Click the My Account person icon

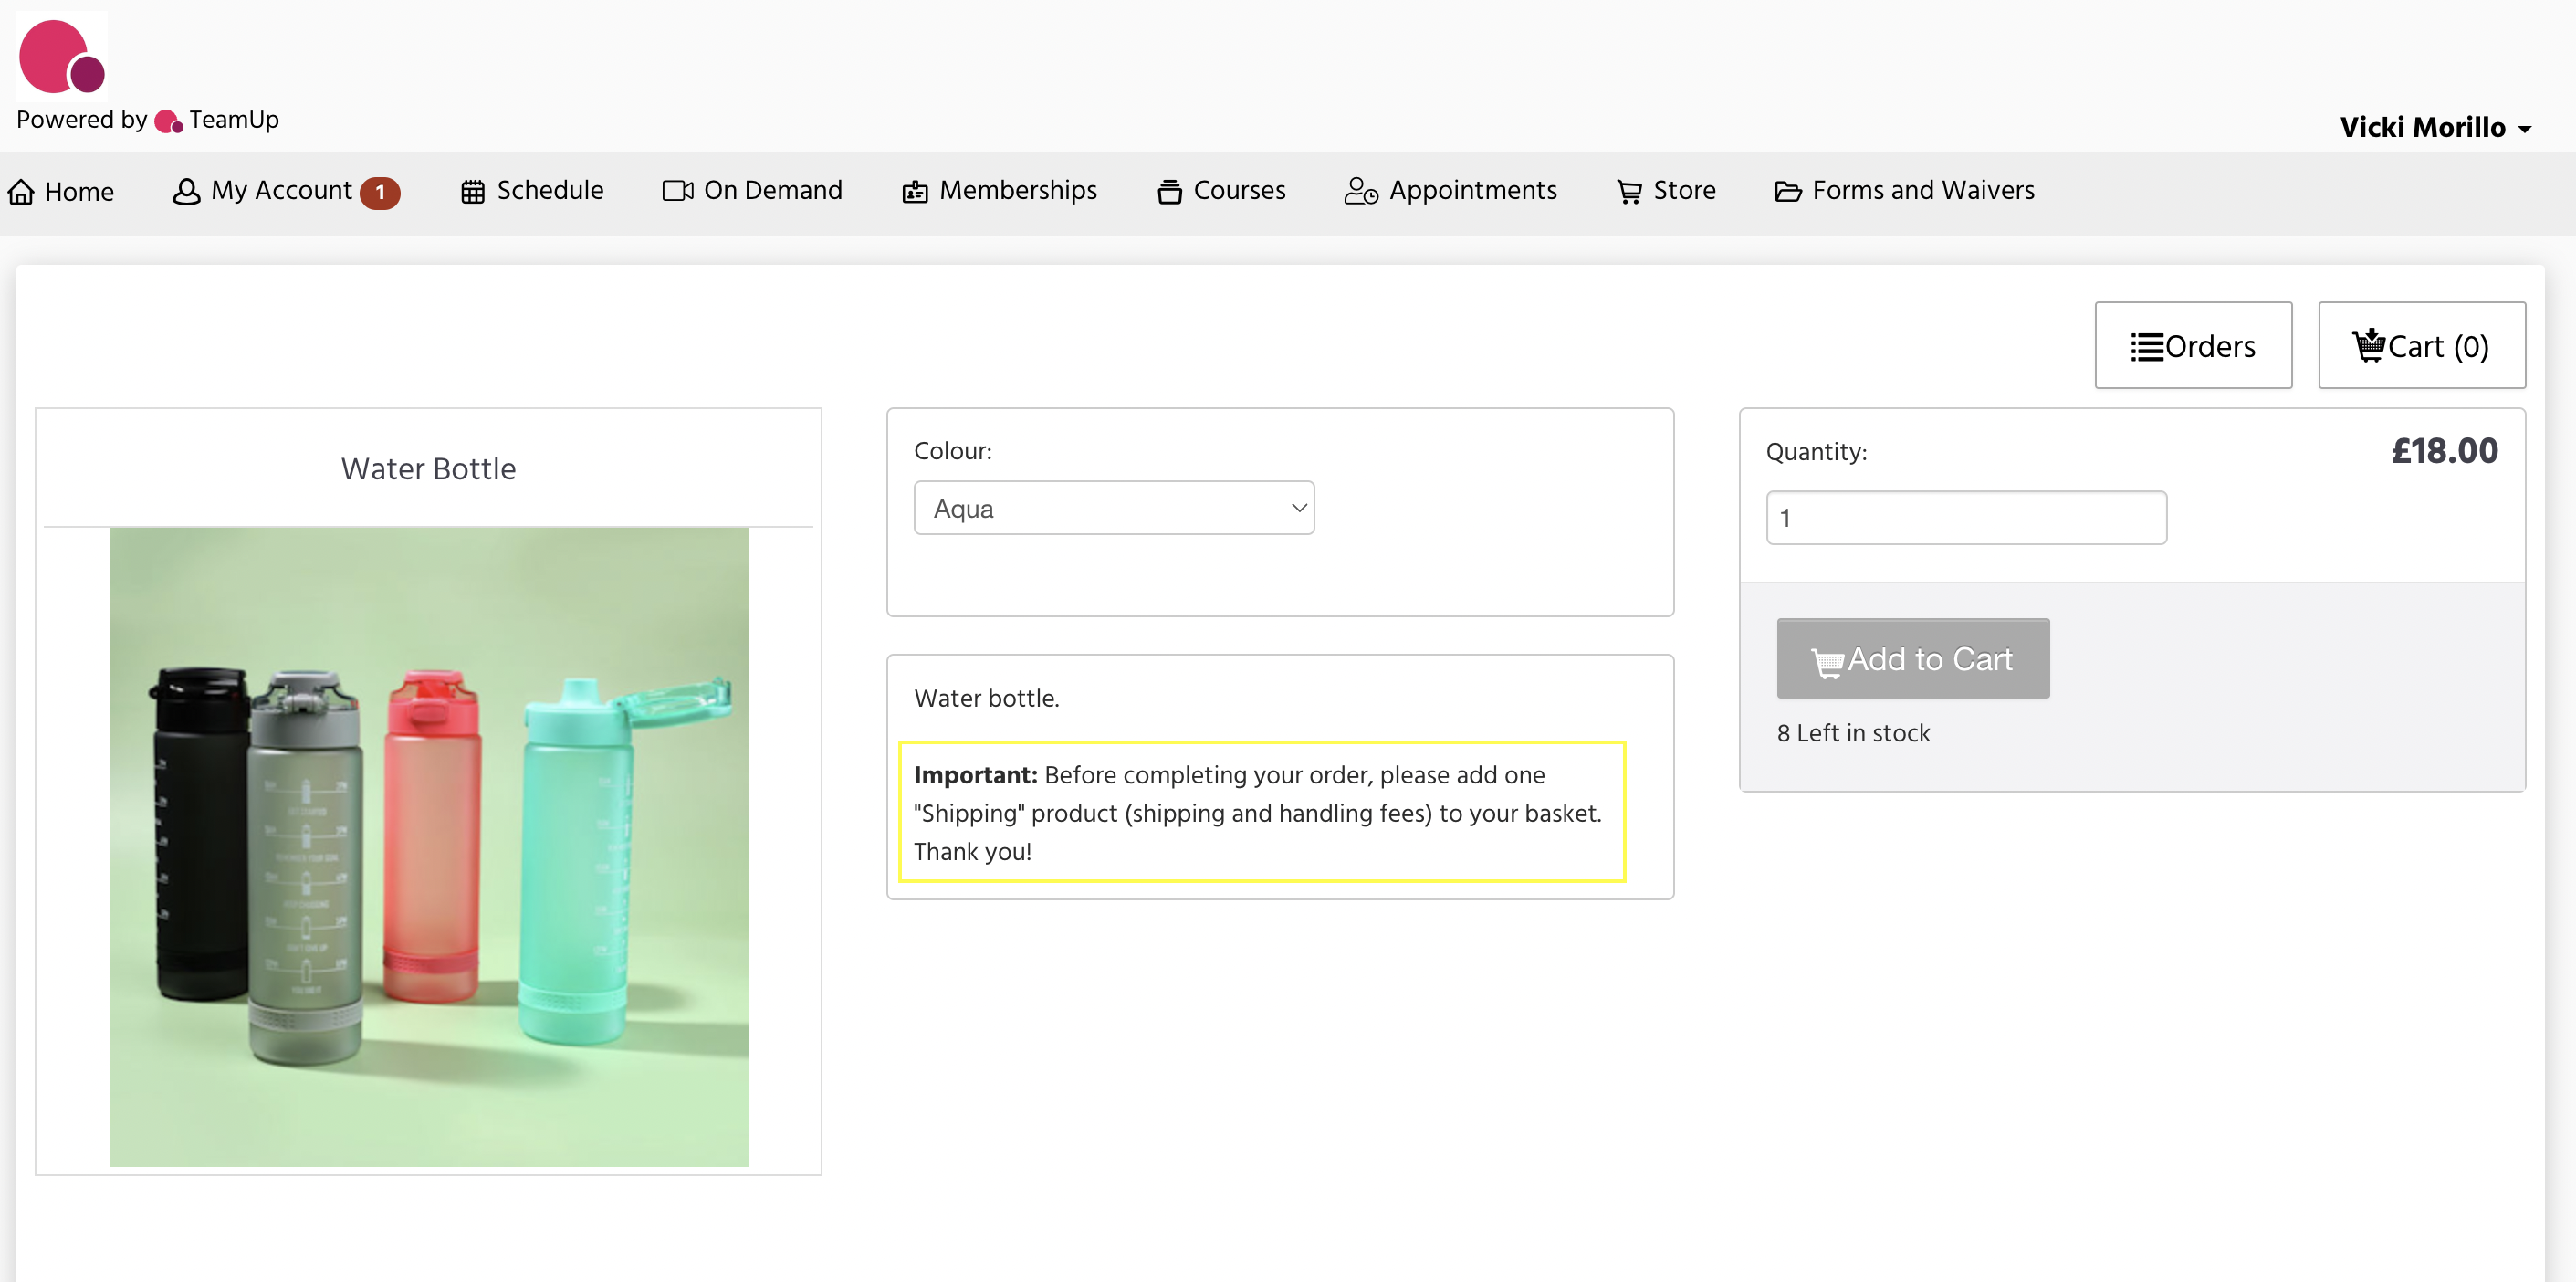click(186, 191)
